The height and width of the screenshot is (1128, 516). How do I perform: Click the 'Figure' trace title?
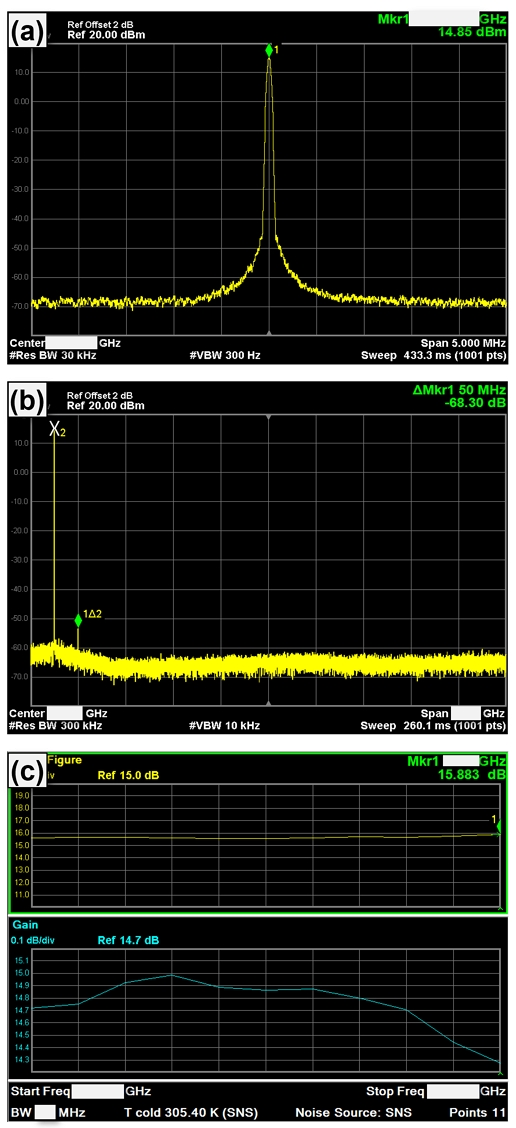[x=65, y=759]
